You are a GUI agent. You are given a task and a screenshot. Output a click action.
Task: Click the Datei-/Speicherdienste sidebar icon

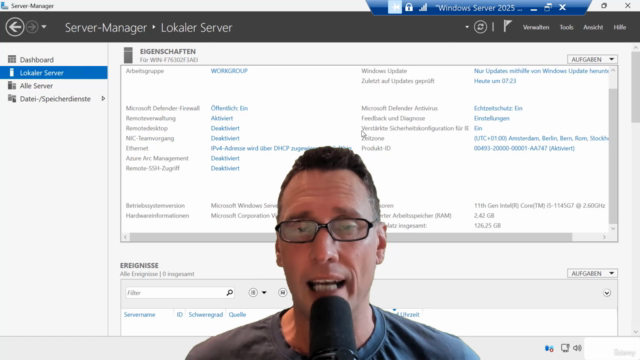[x=12, y=99]
